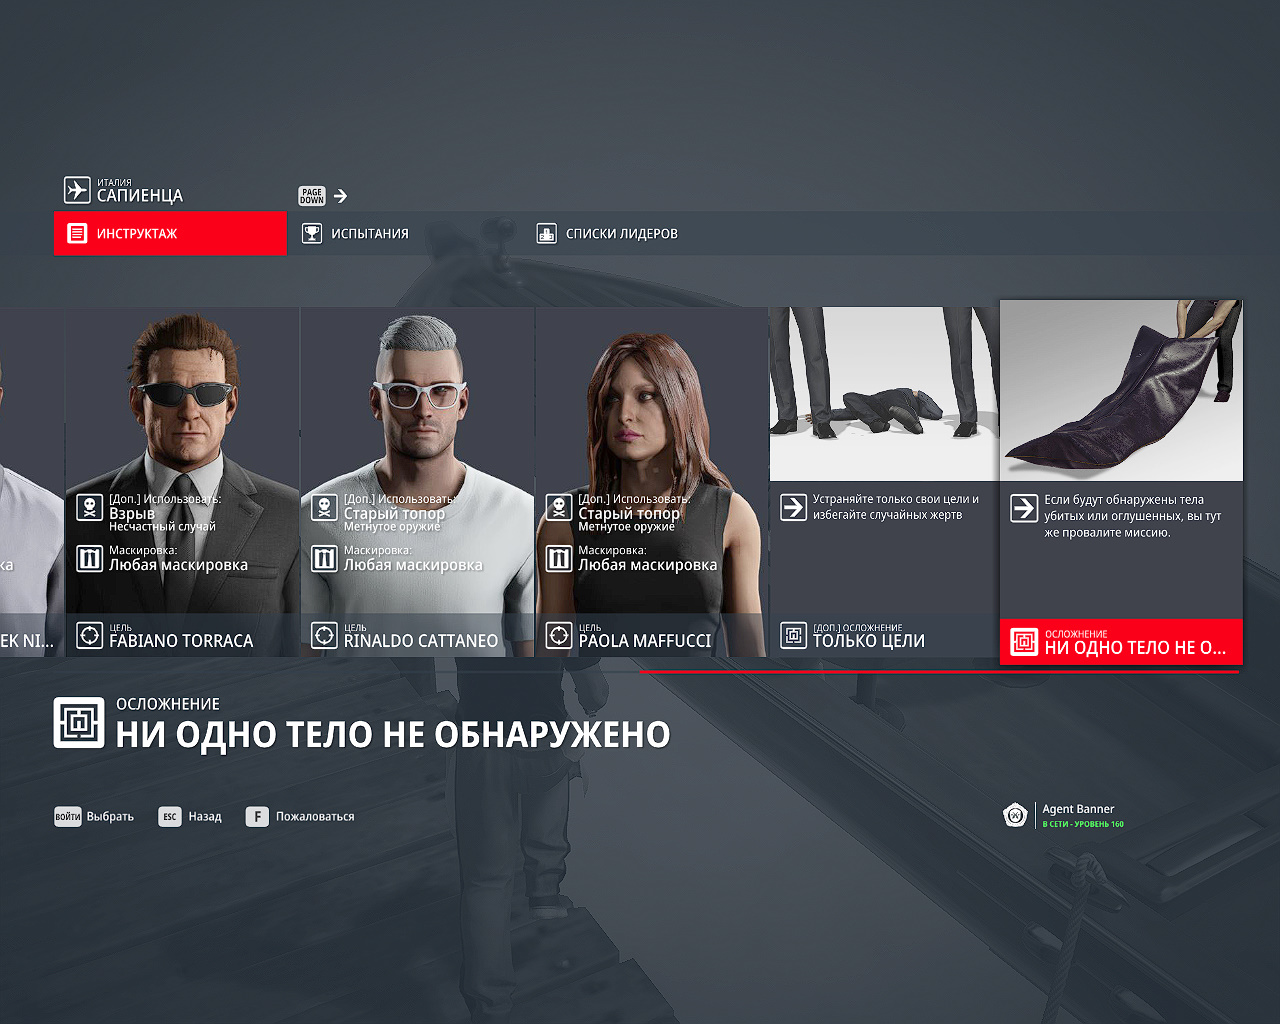The height and width of the screenshot is (1024, 1280).
Task: Select the Paola Maffucci target card
Action: (x=651, y=482)
